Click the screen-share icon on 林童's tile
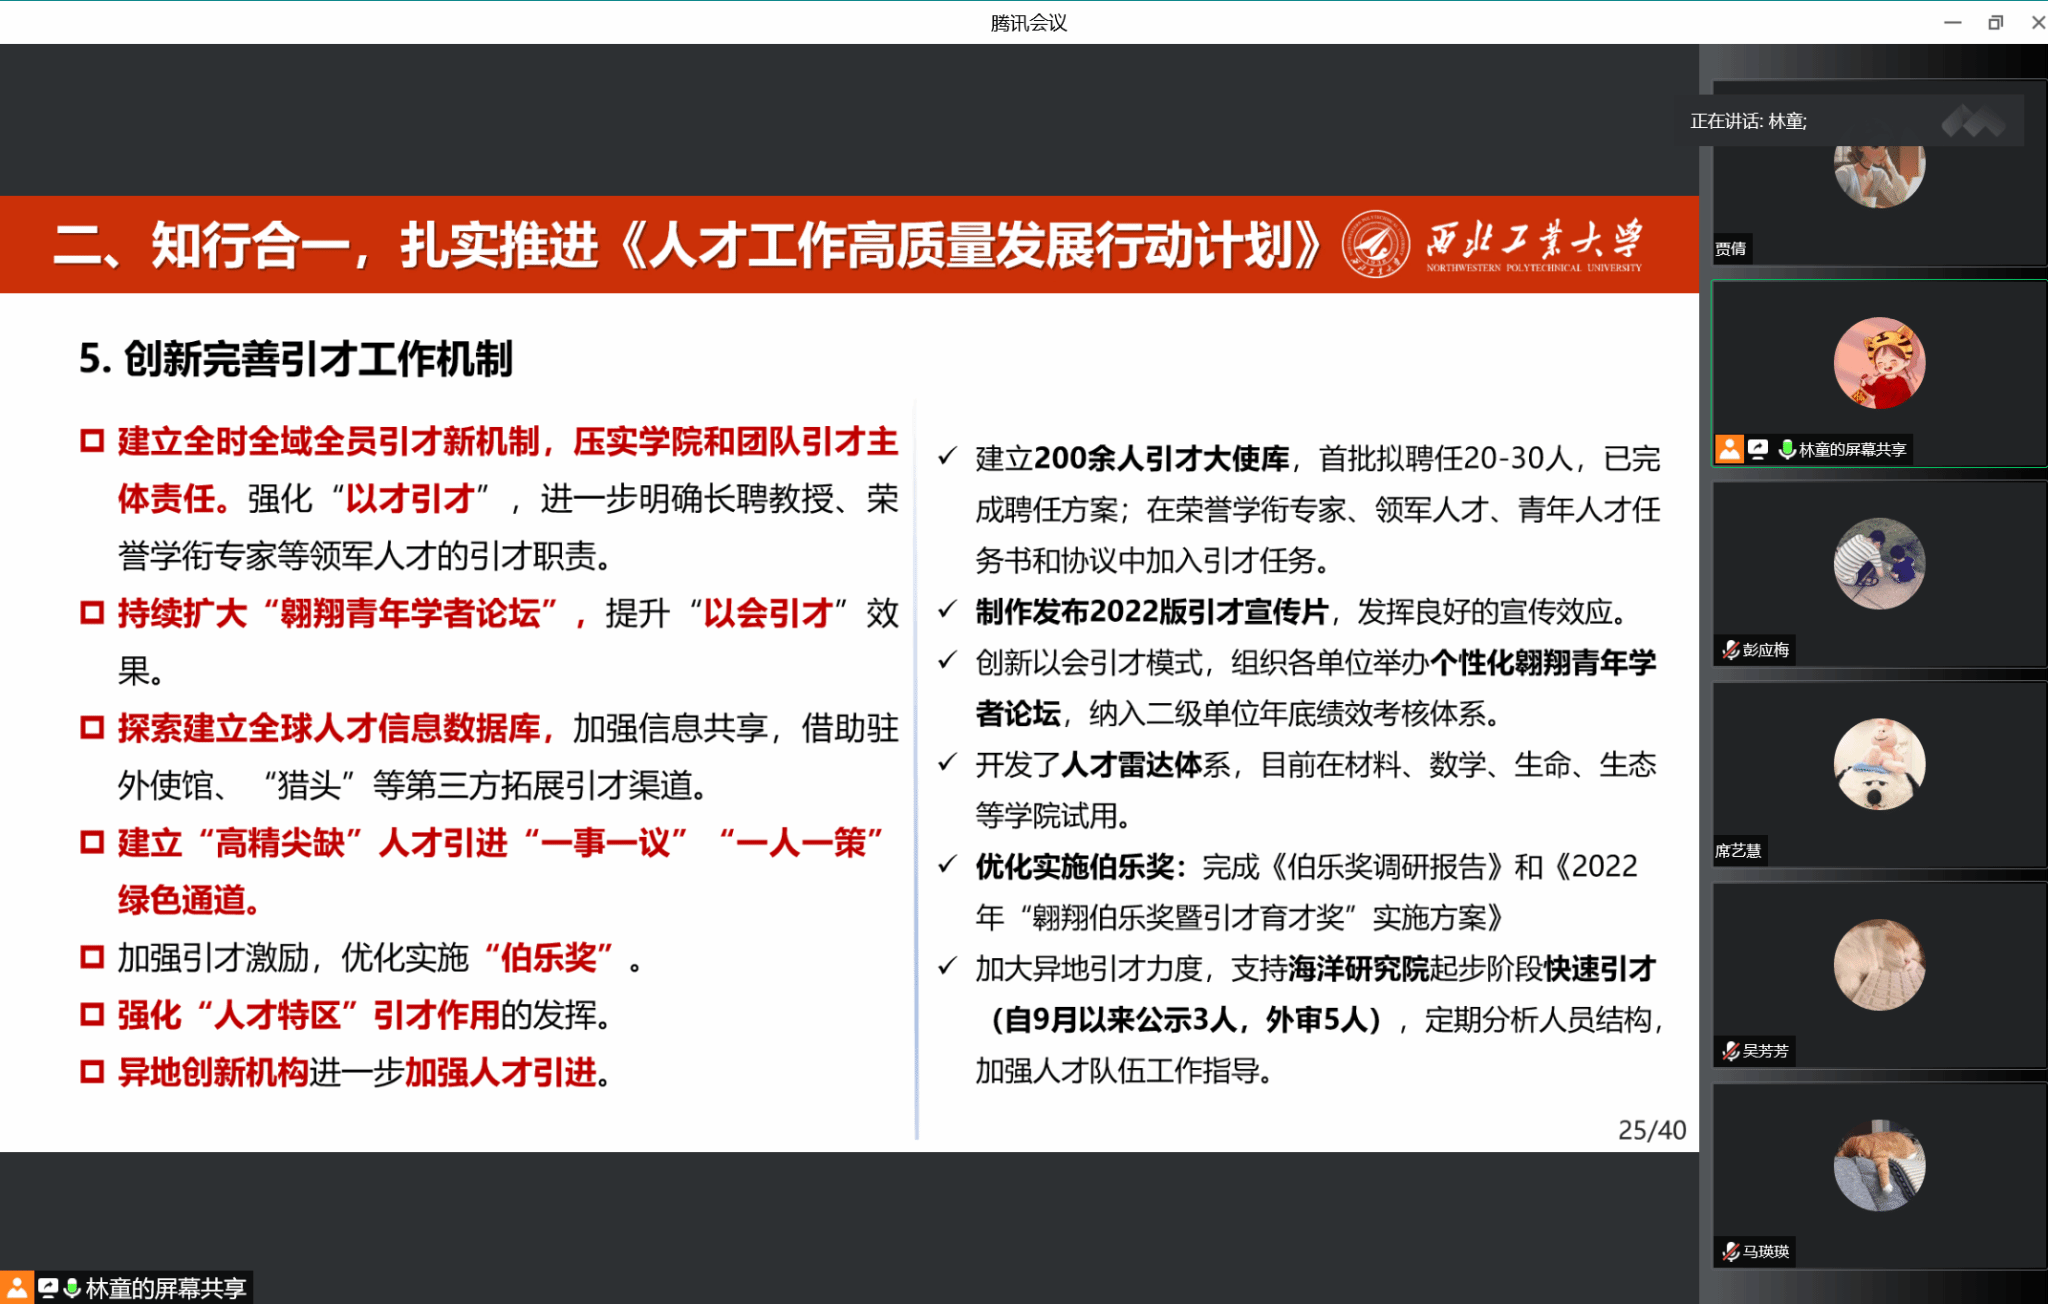The image size is (2048, 1304). (1758, 449)
